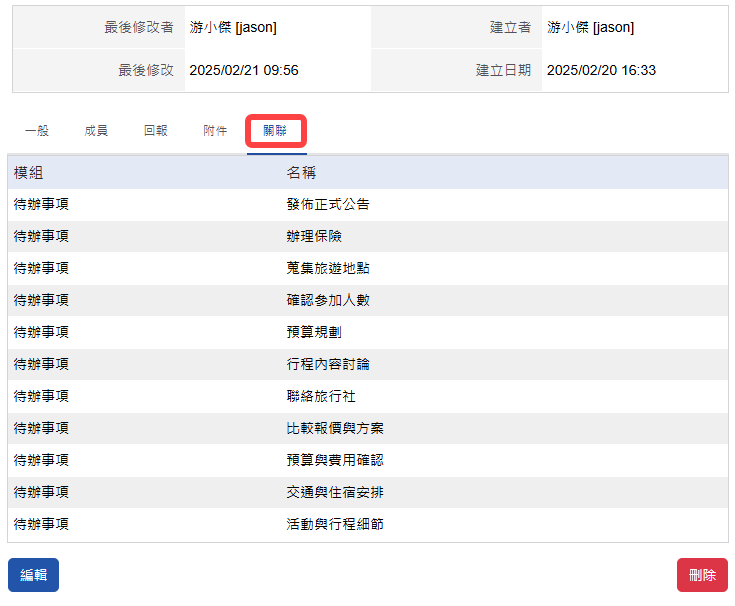Open the 發佈正式公告 item
The image size is (735, 606).
(328, 204)
